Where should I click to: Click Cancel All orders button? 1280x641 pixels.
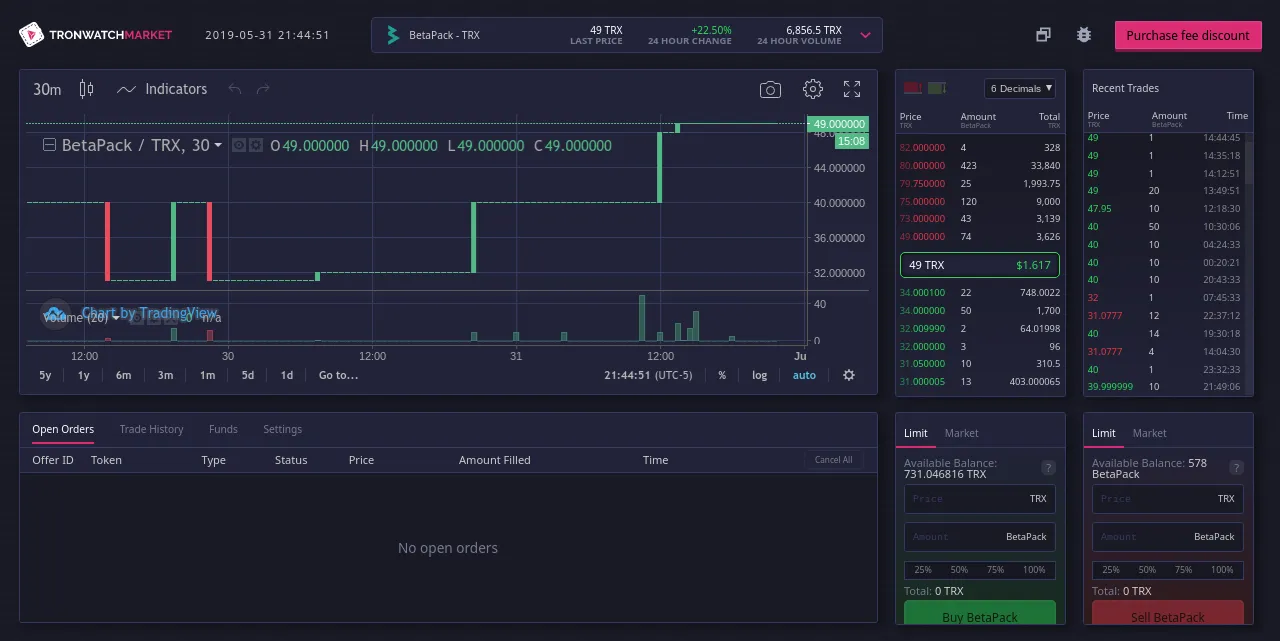[834, 460]
